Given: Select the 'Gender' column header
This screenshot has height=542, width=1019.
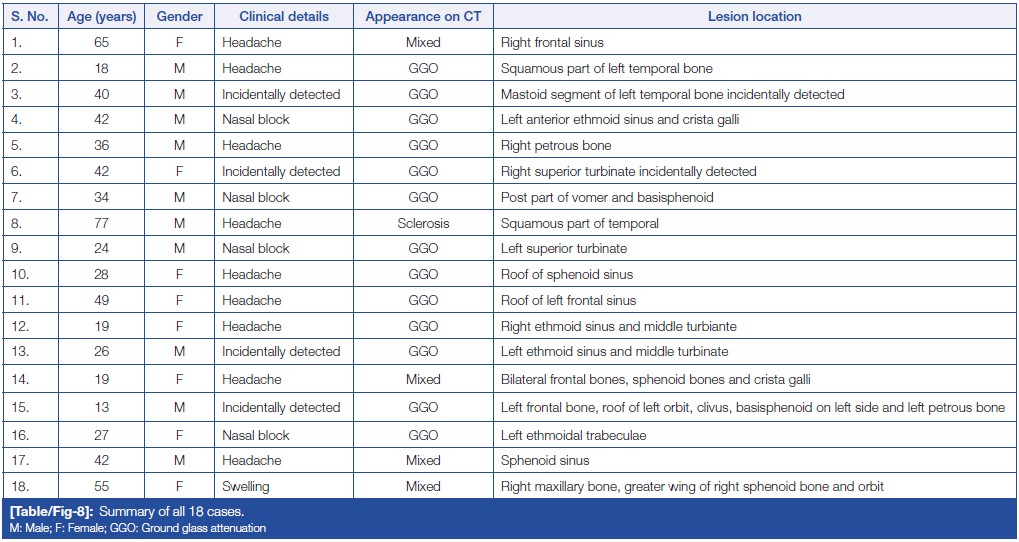Looking at the screenshot, I should pos(180,17).
